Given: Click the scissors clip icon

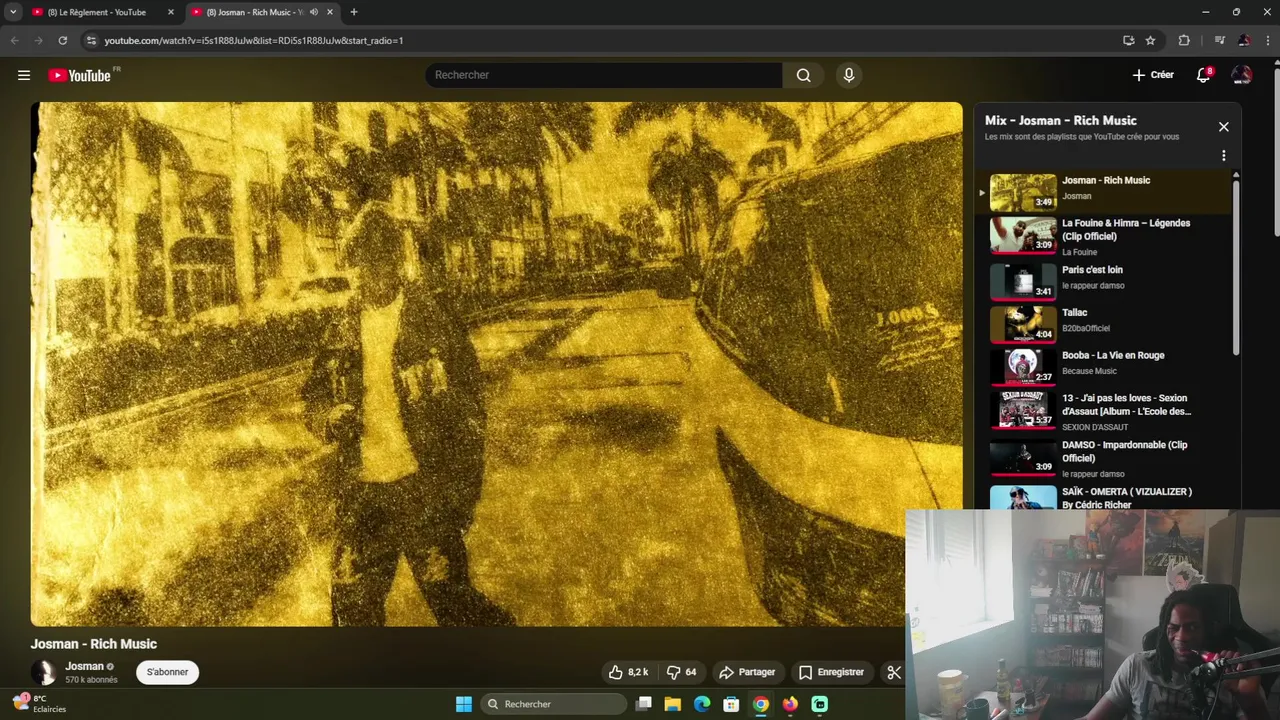Looking at the screenshot, I should 894,672.
